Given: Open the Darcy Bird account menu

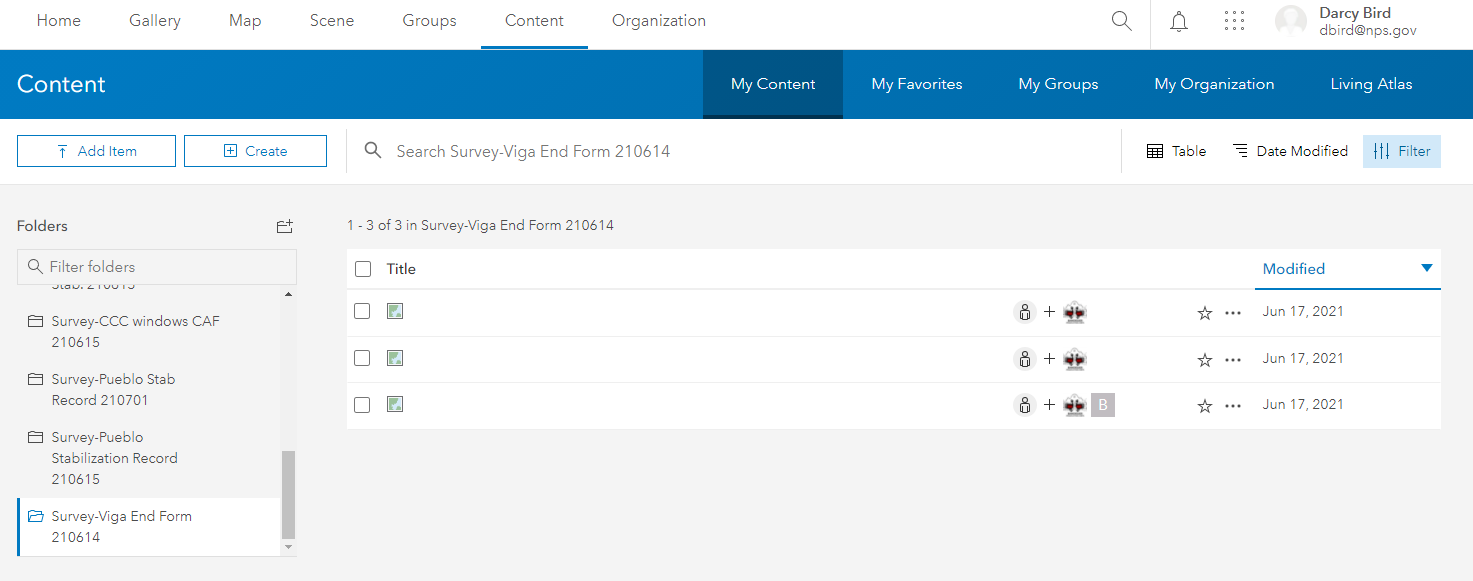Looking at the screenshot, I should (1345, 22).
